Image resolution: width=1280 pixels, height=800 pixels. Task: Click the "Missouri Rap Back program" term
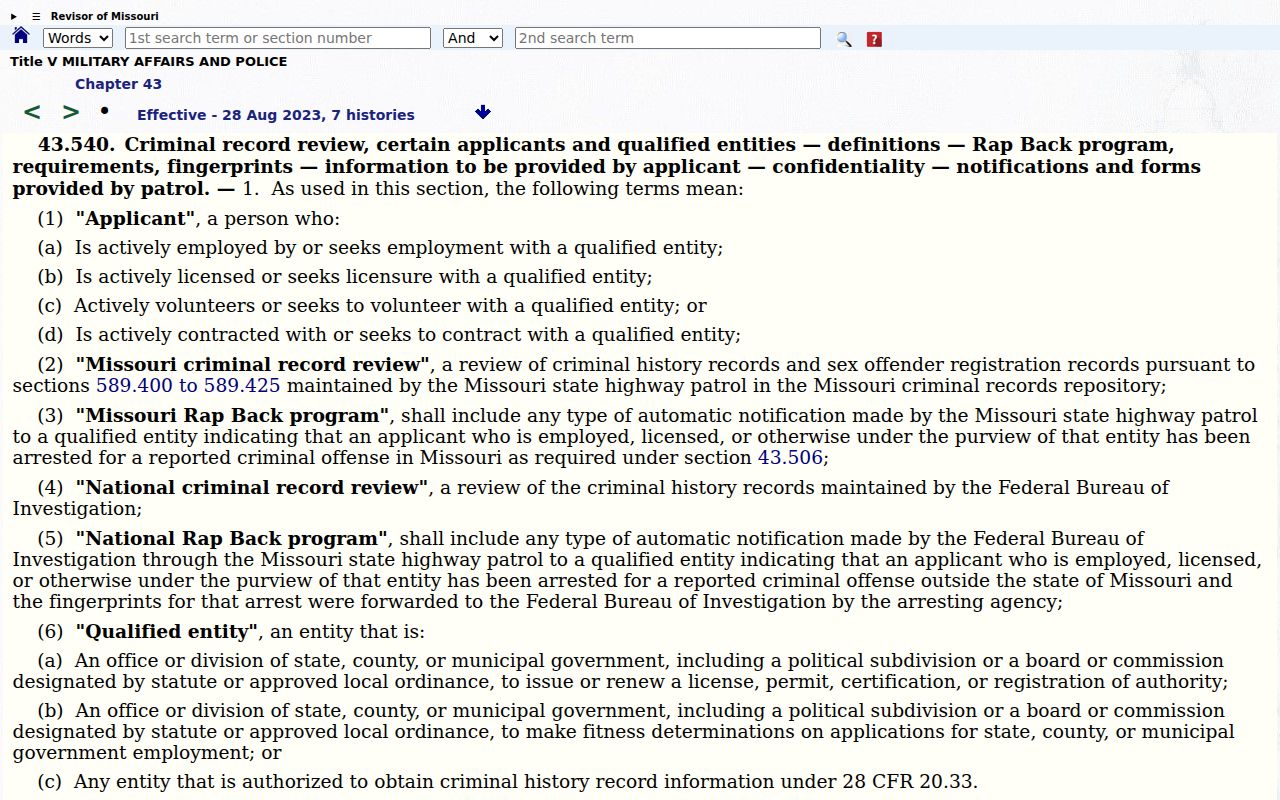pyautogui.click(x=233, y=415)
